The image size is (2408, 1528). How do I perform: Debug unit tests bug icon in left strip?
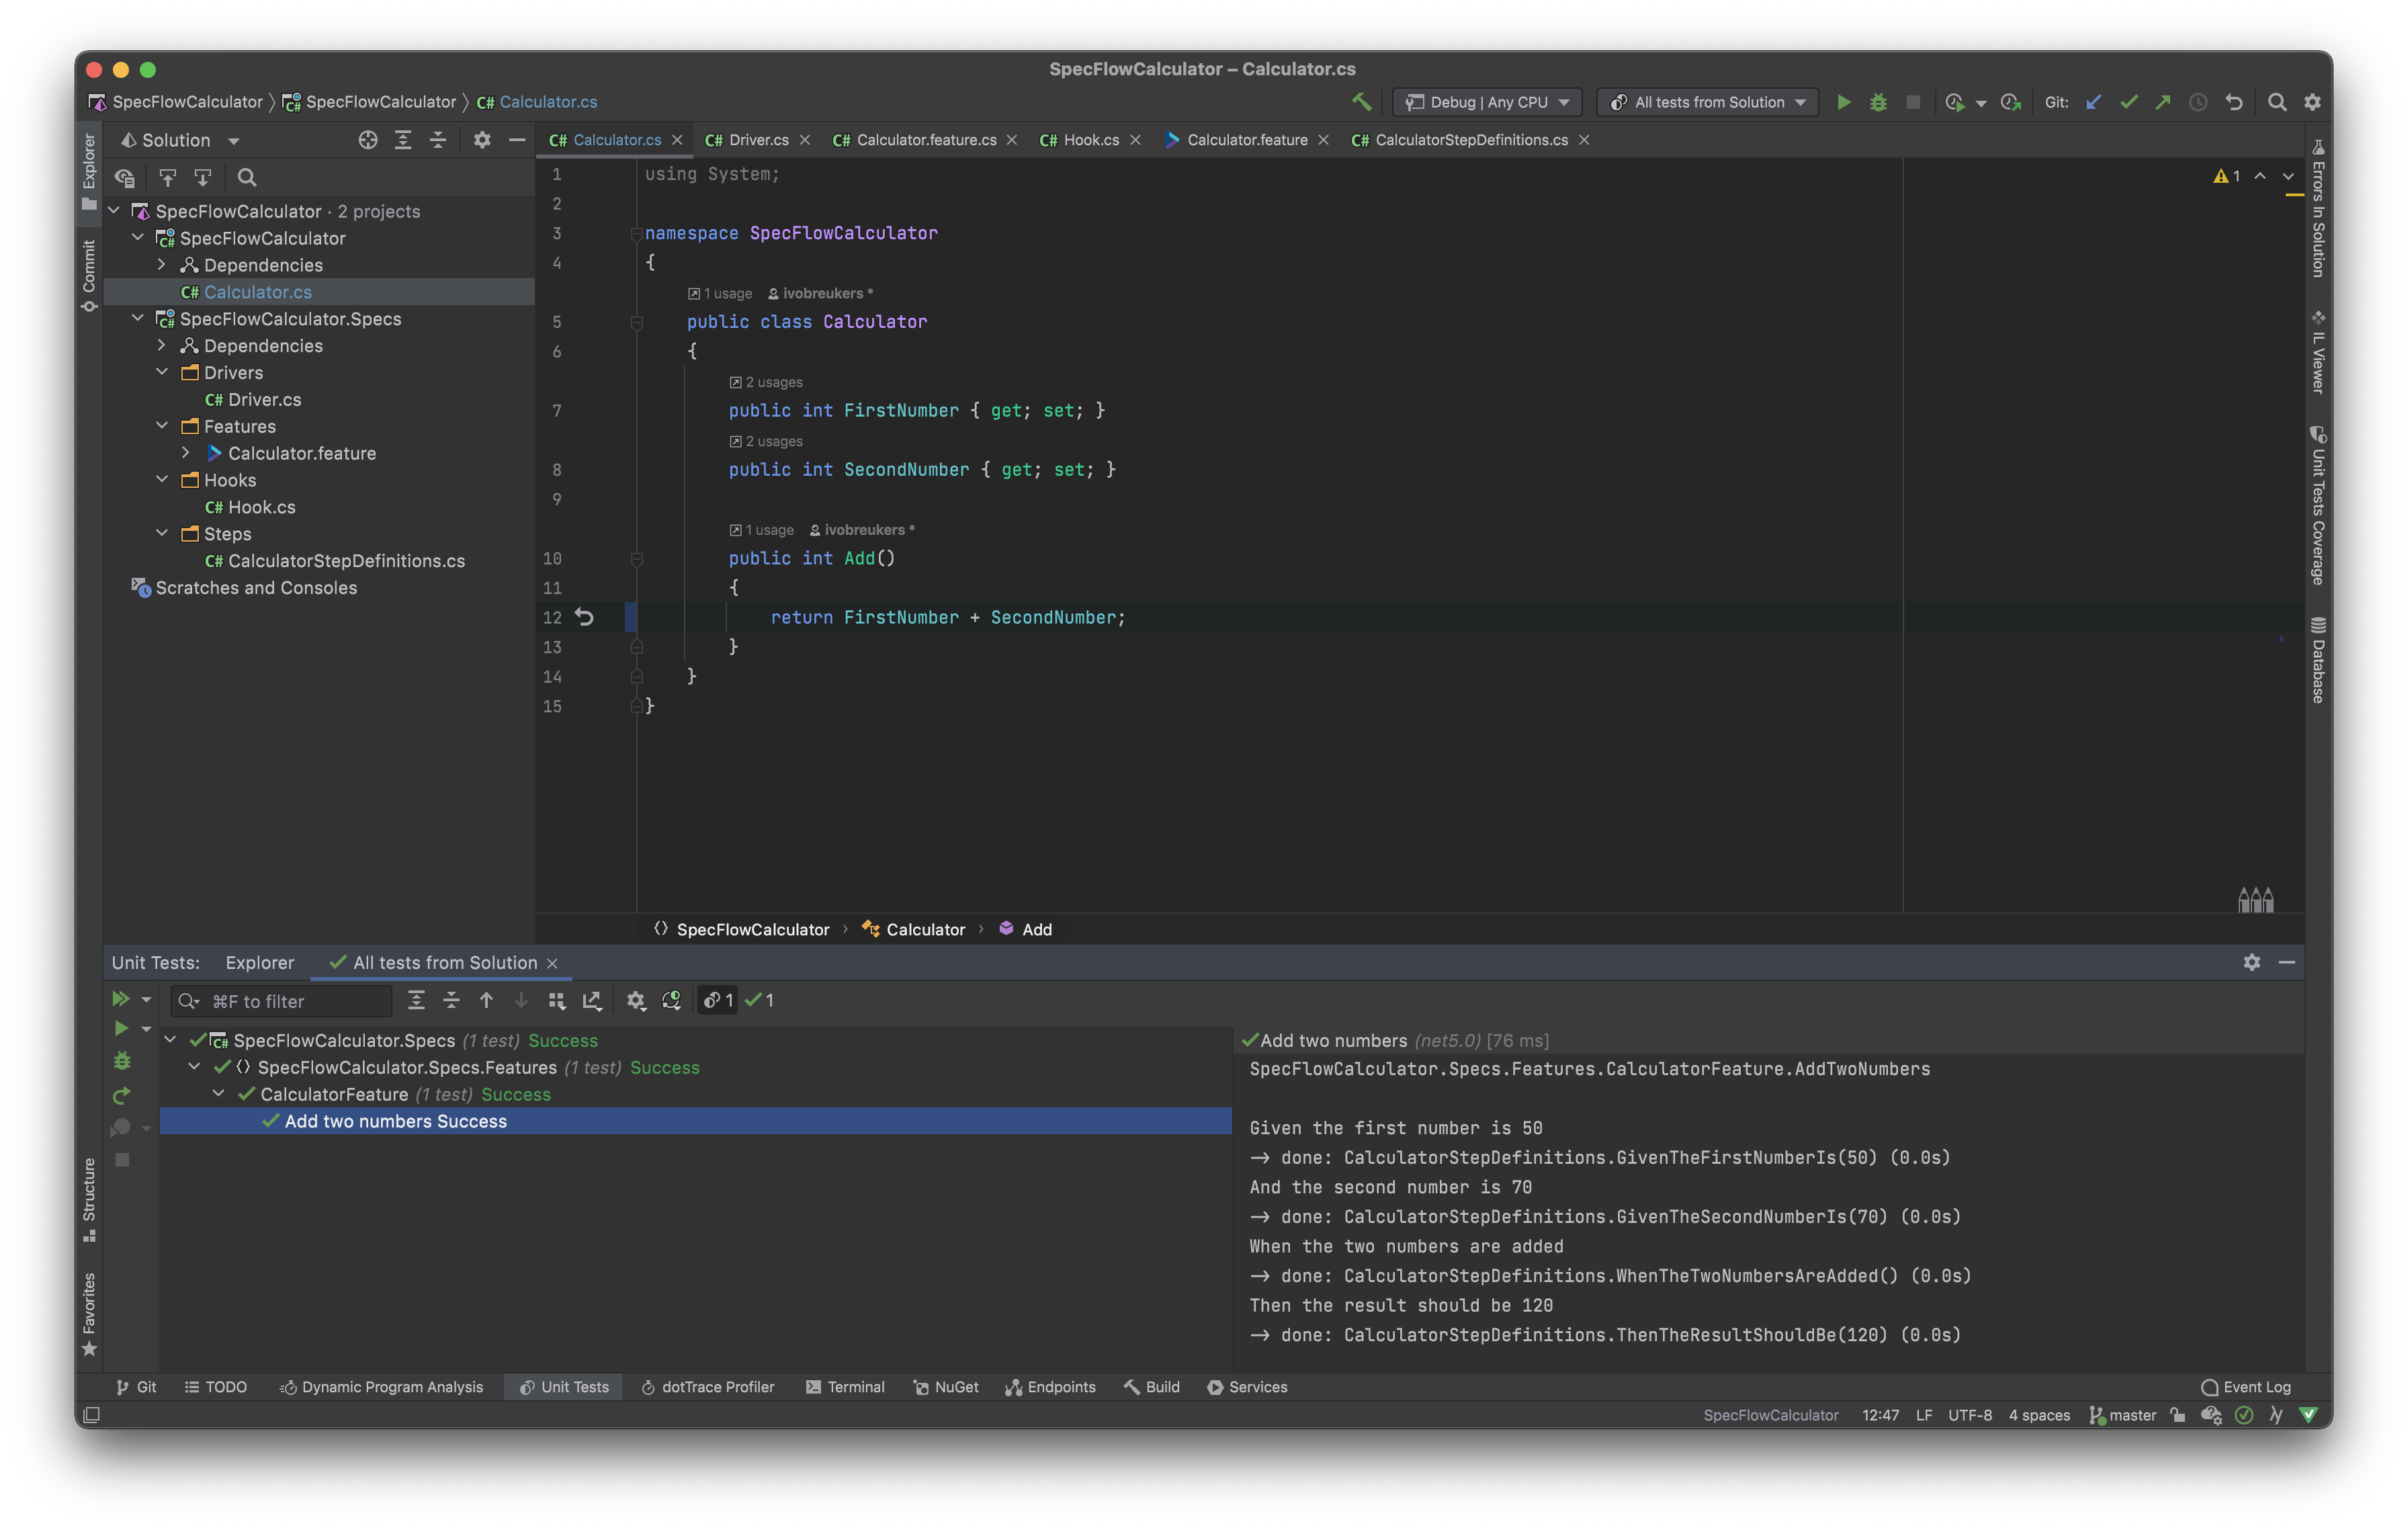point(122,1061)
